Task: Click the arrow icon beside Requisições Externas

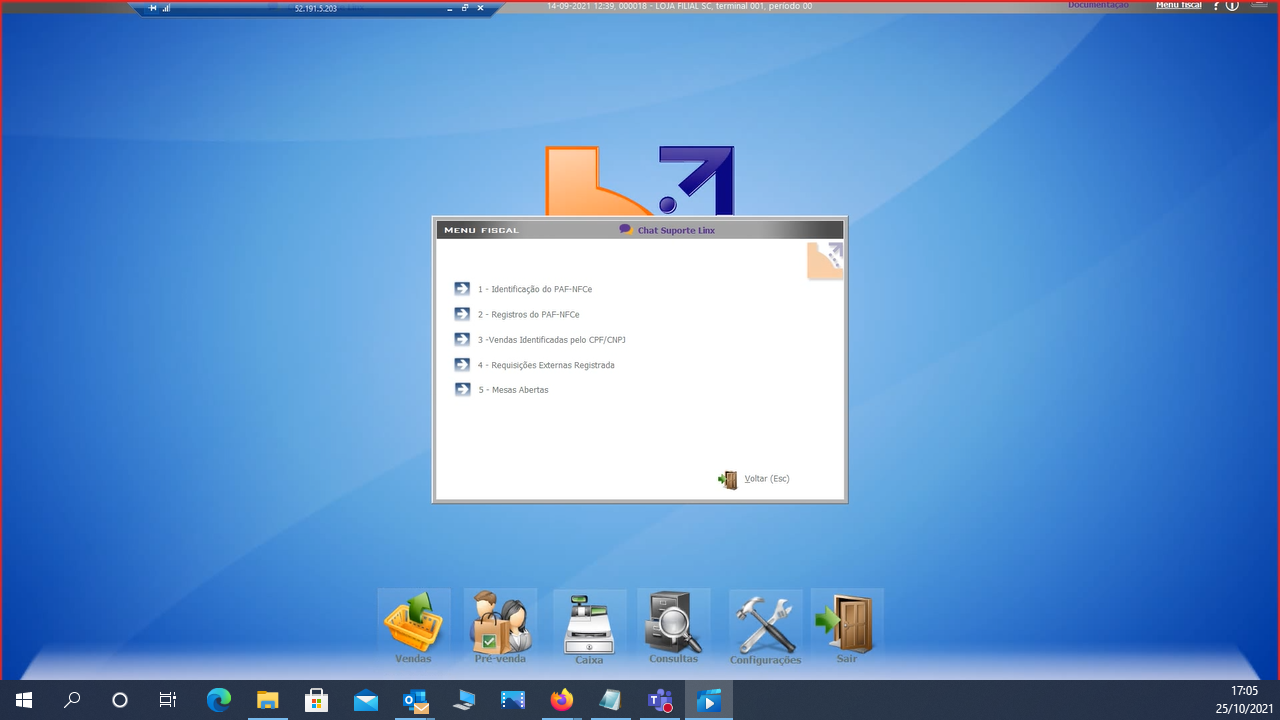Action: tap(462, 365)
